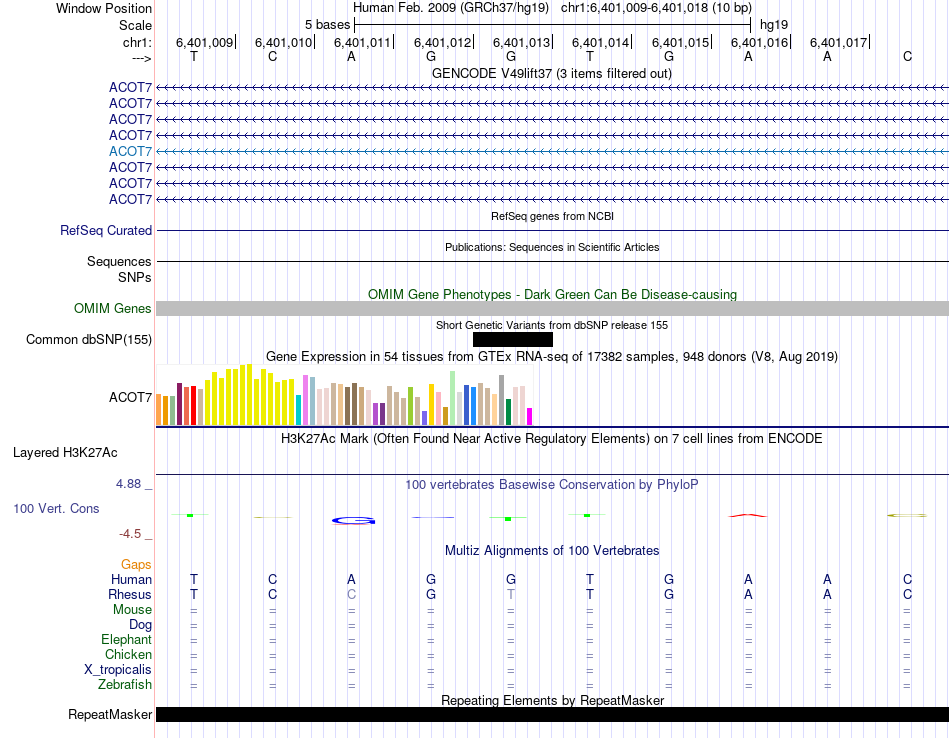Click the black dbSNP variant block
Screen dimensions: 950x738
coord(513,339)
